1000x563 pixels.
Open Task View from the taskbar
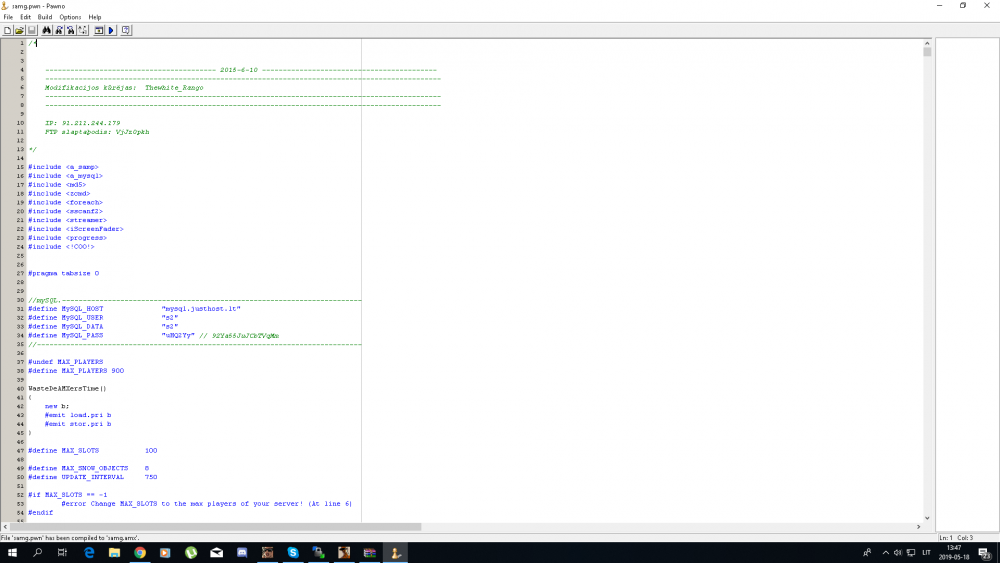tap(62, 552)
